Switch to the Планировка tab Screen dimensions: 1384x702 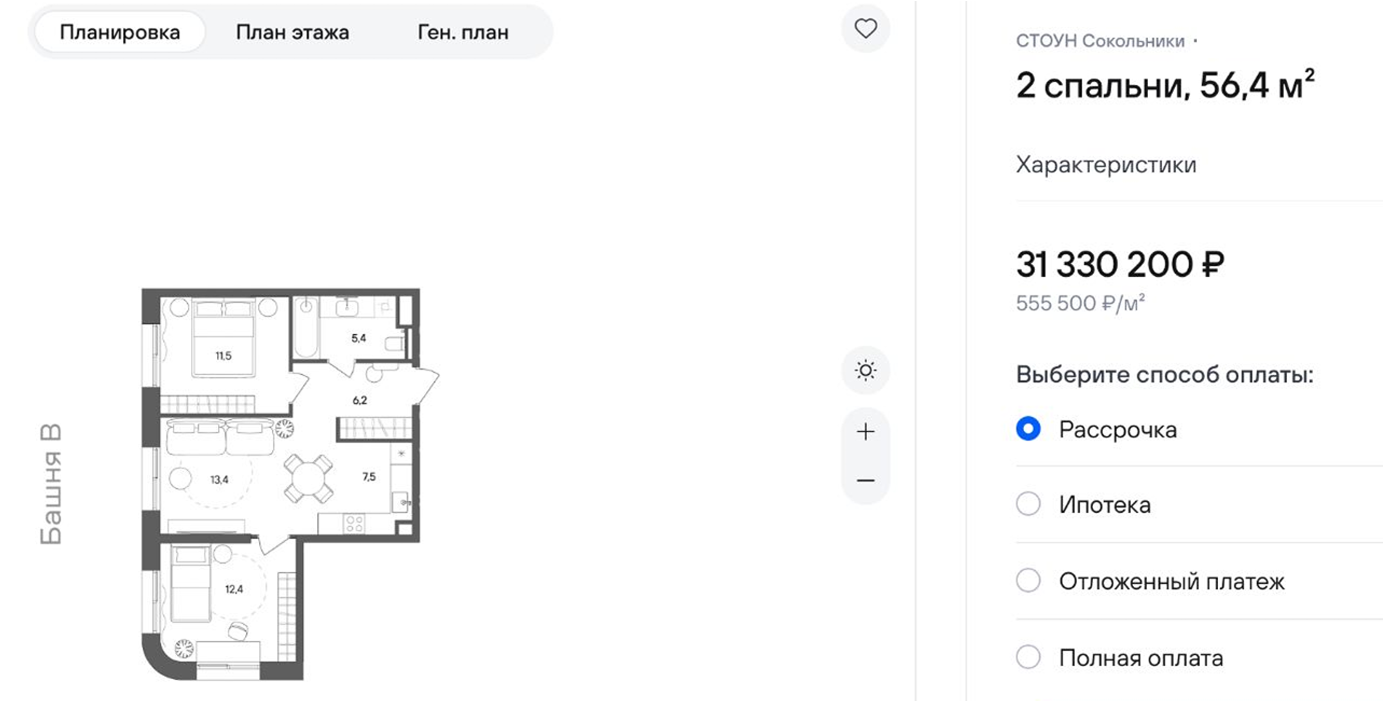(120, 32)
